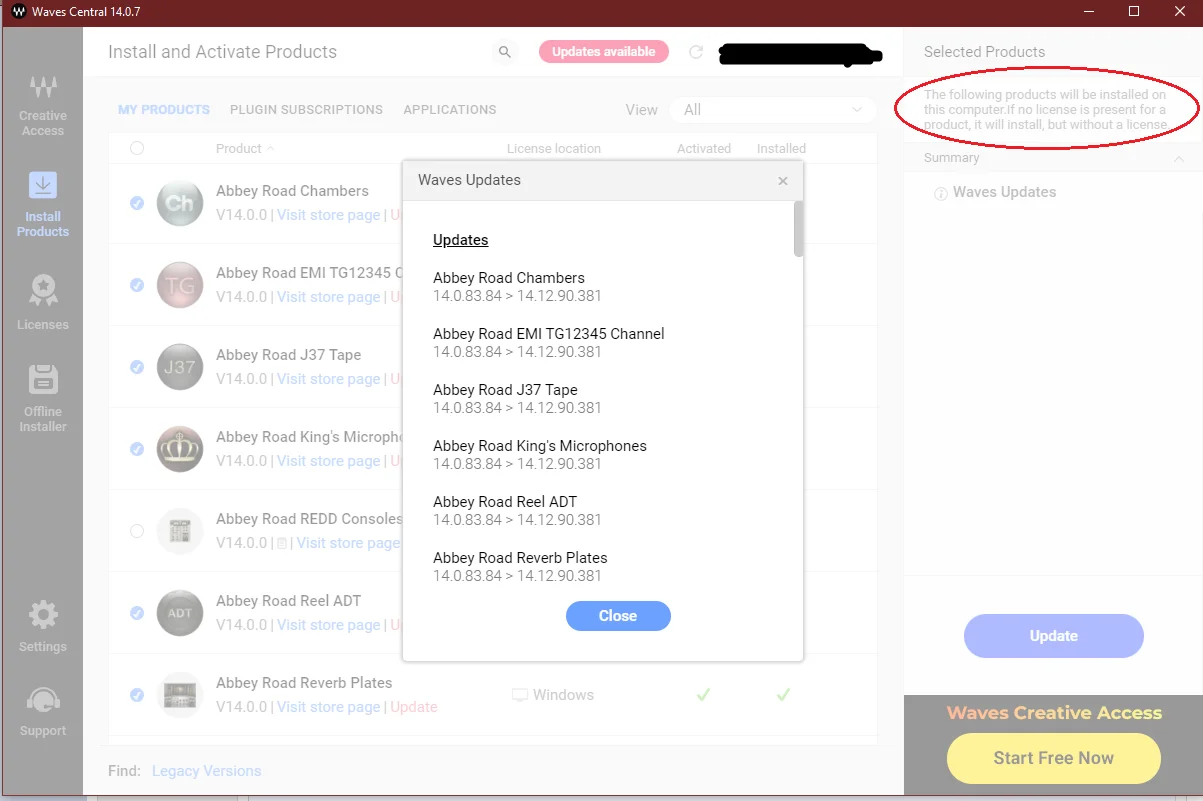Click the Start Free Now button

click(1054, 758)
